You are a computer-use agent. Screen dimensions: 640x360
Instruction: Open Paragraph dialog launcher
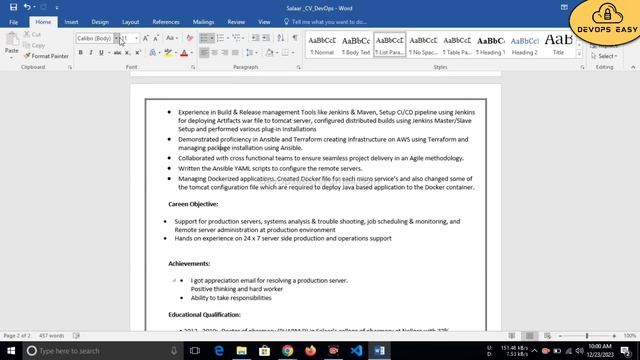point(298,67)
